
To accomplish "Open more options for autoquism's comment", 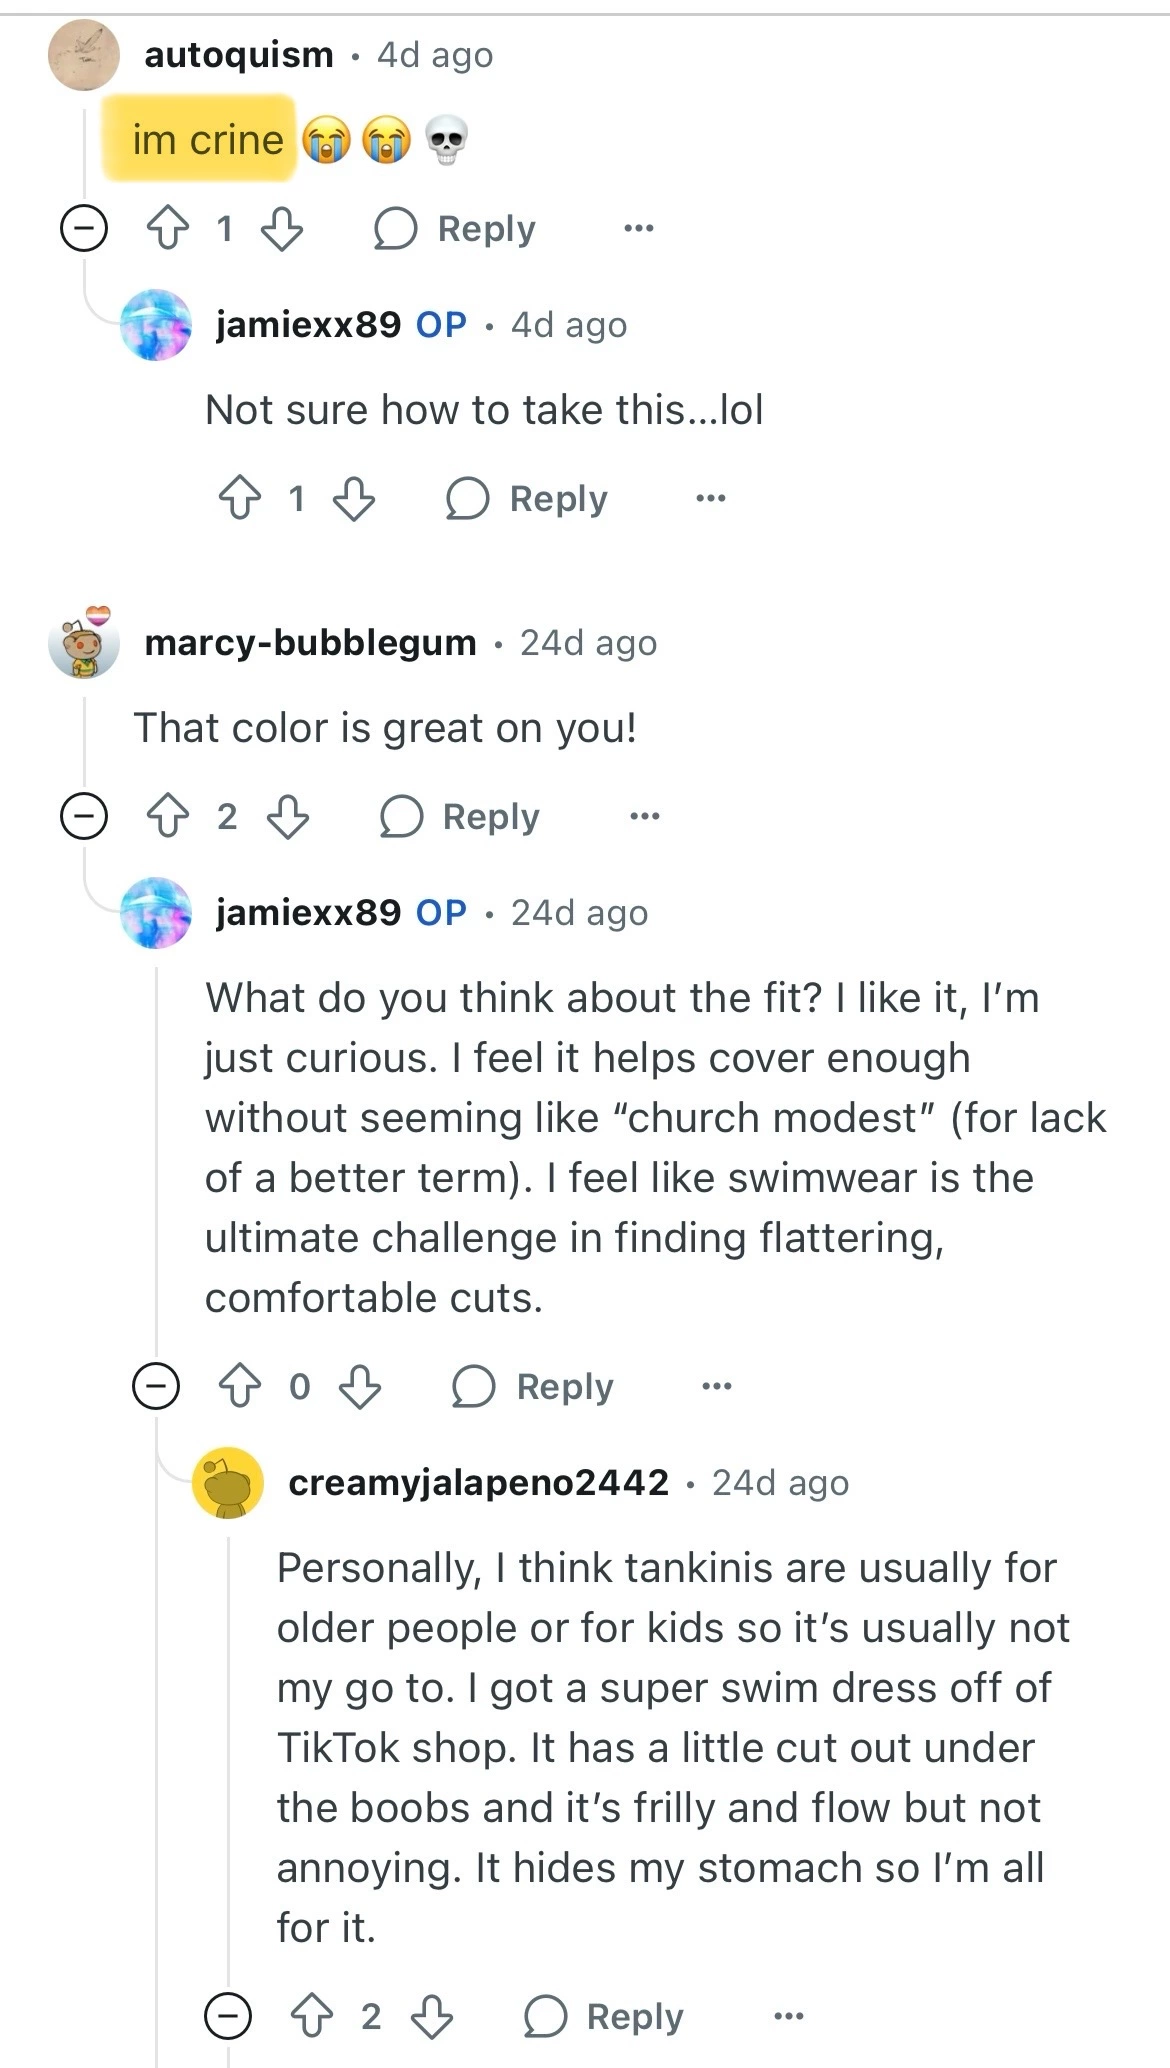I will [x=638, y=229].
